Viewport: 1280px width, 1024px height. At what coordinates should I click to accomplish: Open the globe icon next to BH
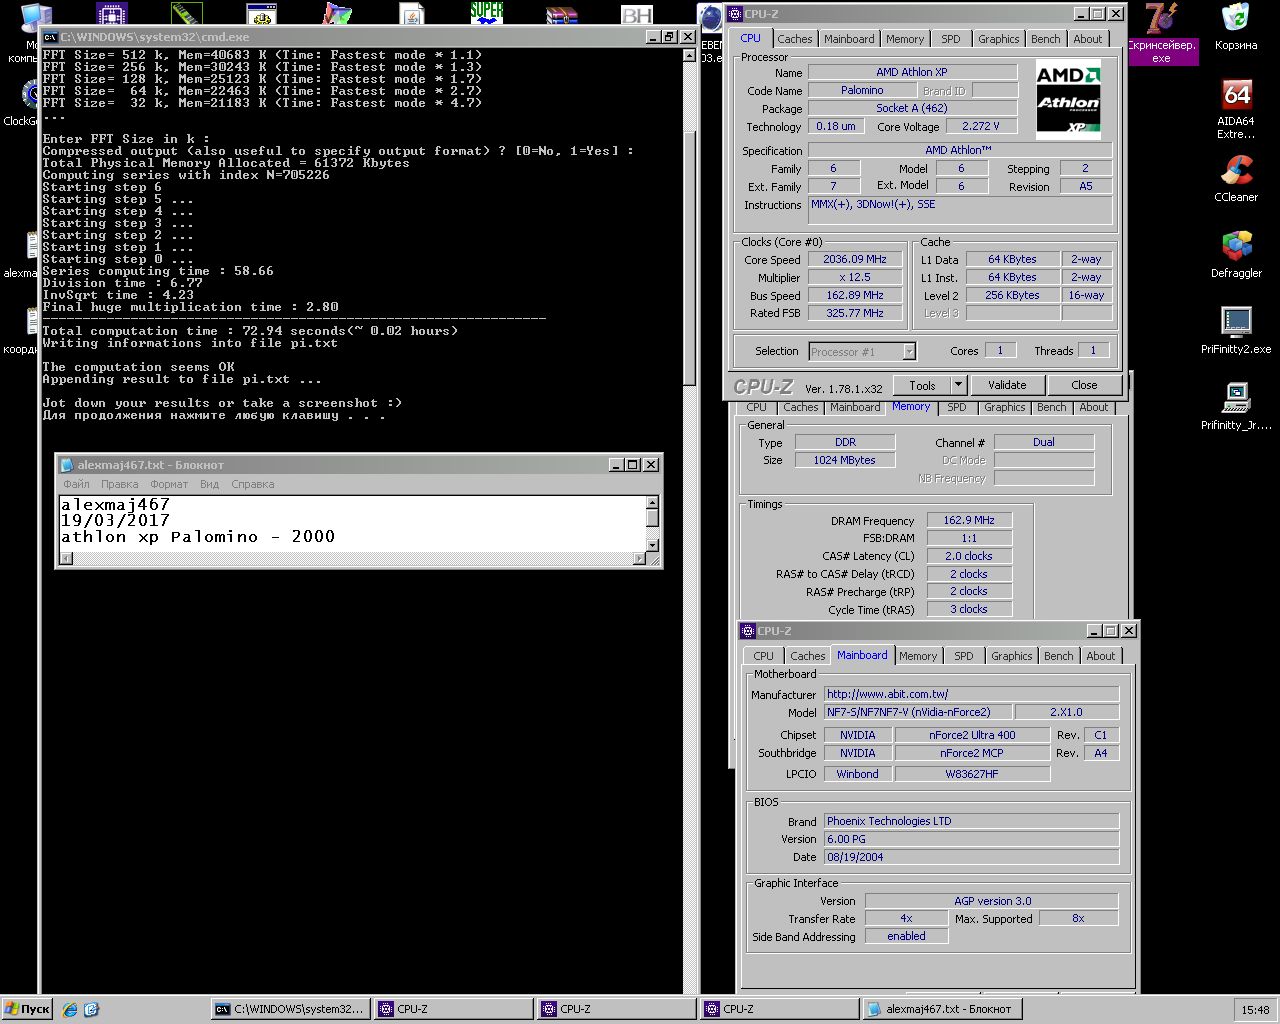coord(710,16)
